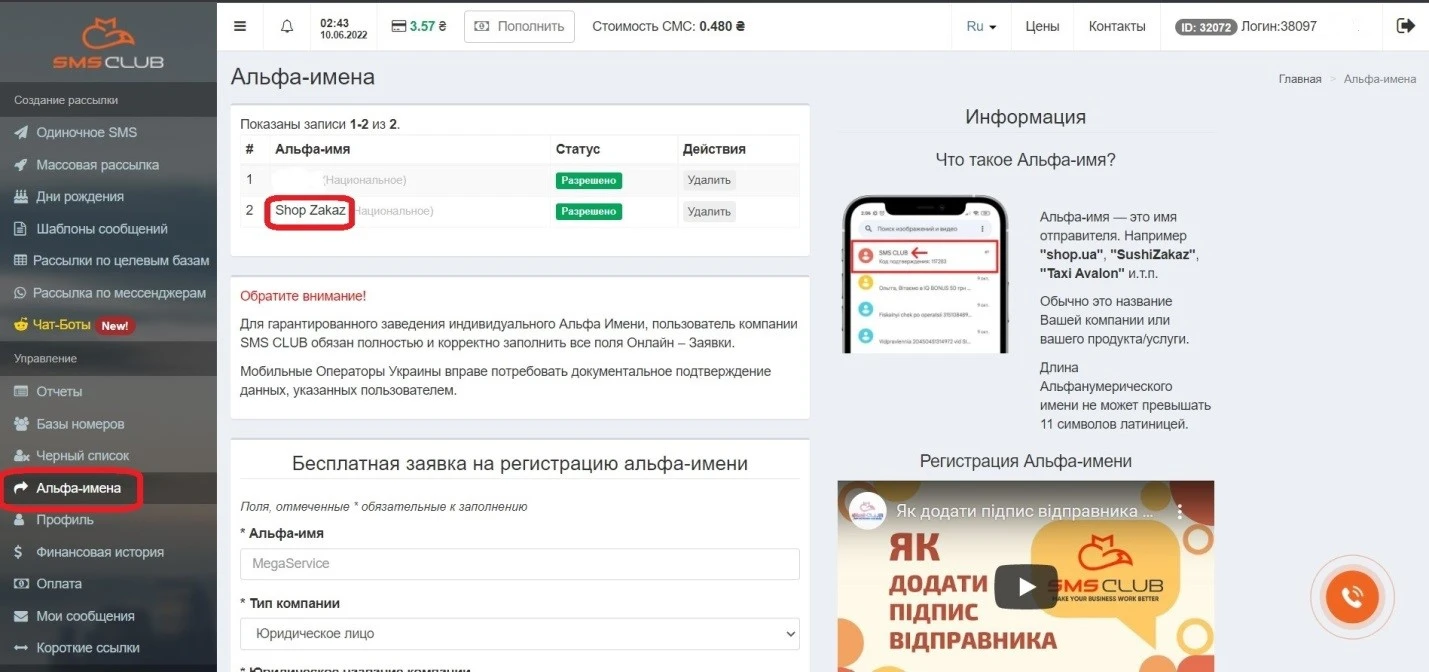
Task: Click the orange phone call button
Action: coord(1351,597)
